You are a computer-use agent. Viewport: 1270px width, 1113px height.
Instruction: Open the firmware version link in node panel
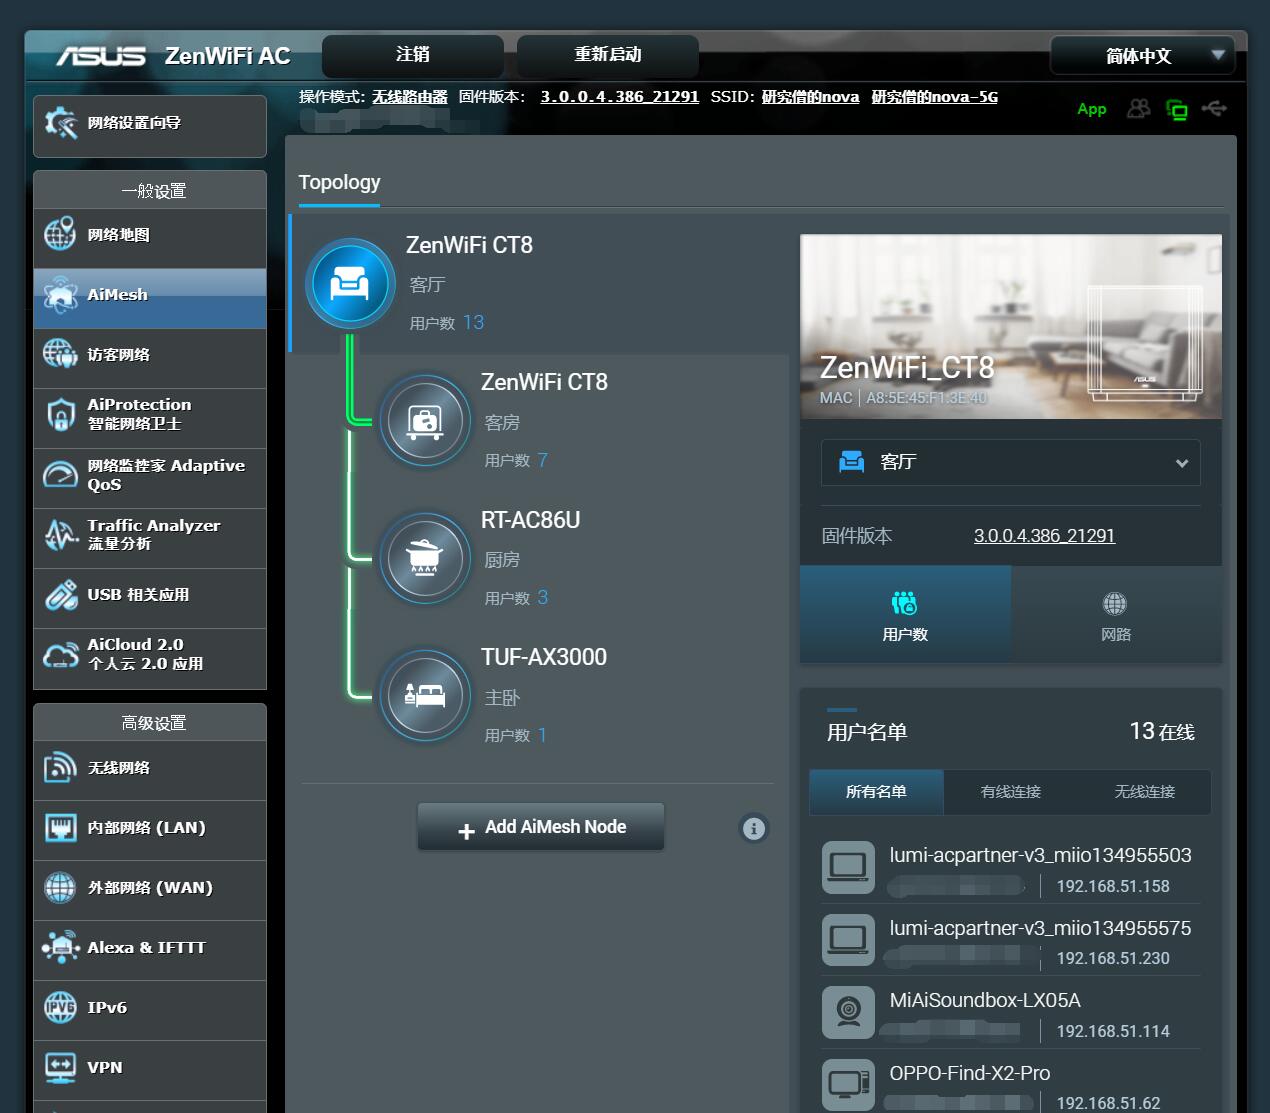click(x=1044, y=536)
